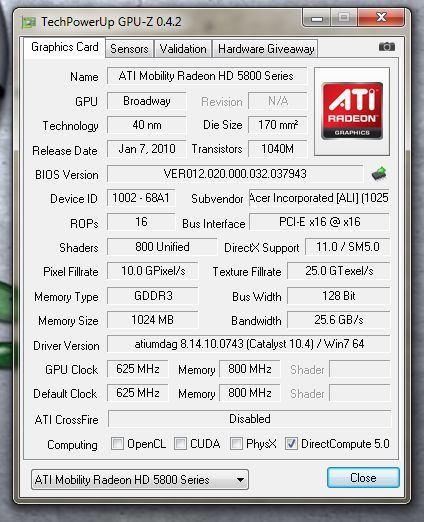Click the BIOS Version field
Screen dimensions: 424x522
coord(235,174)
